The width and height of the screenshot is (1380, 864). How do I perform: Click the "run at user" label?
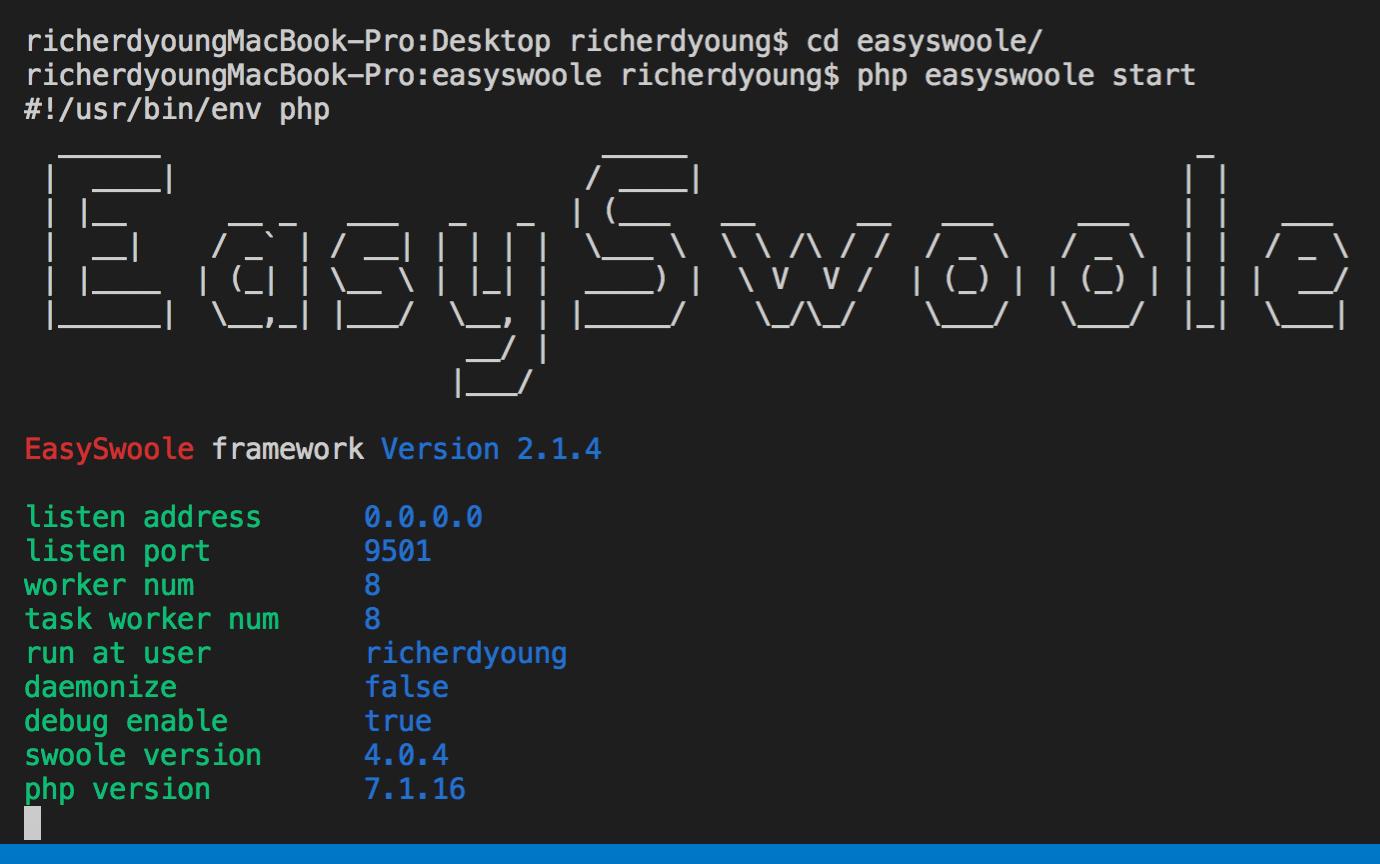coord(117,653)
